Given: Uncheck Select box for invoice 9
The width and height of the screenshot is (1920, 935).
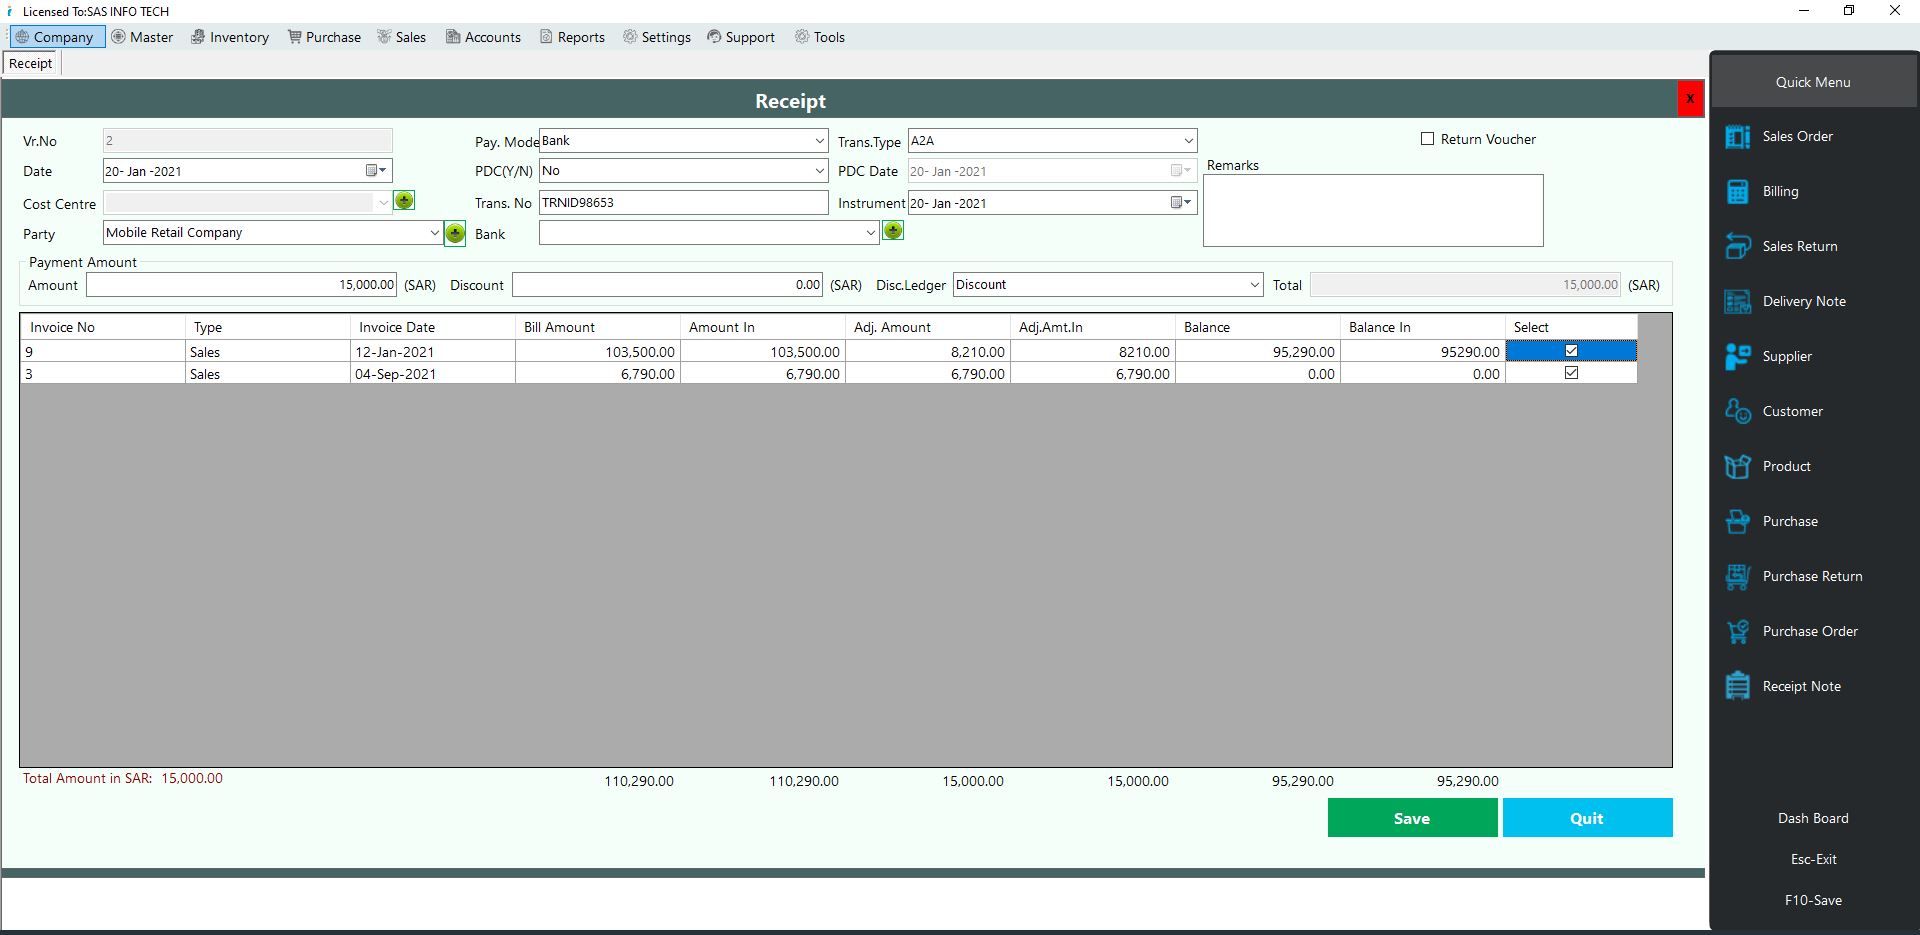Looking at the screenshot, I should point(1571,351).
